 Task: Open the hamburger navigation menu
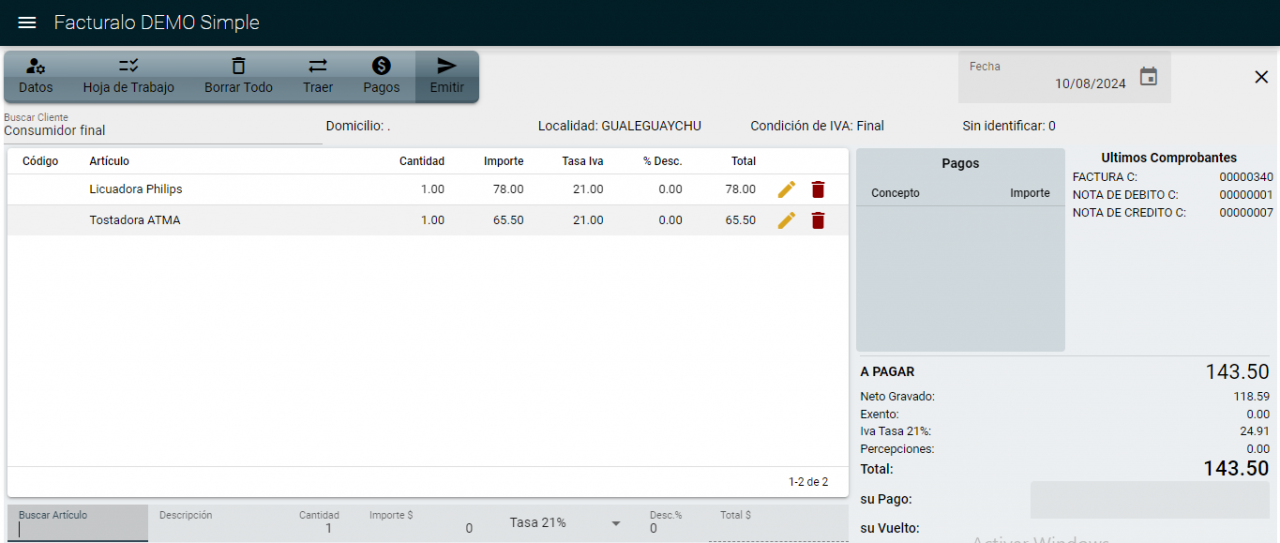[x=27, y=22]
